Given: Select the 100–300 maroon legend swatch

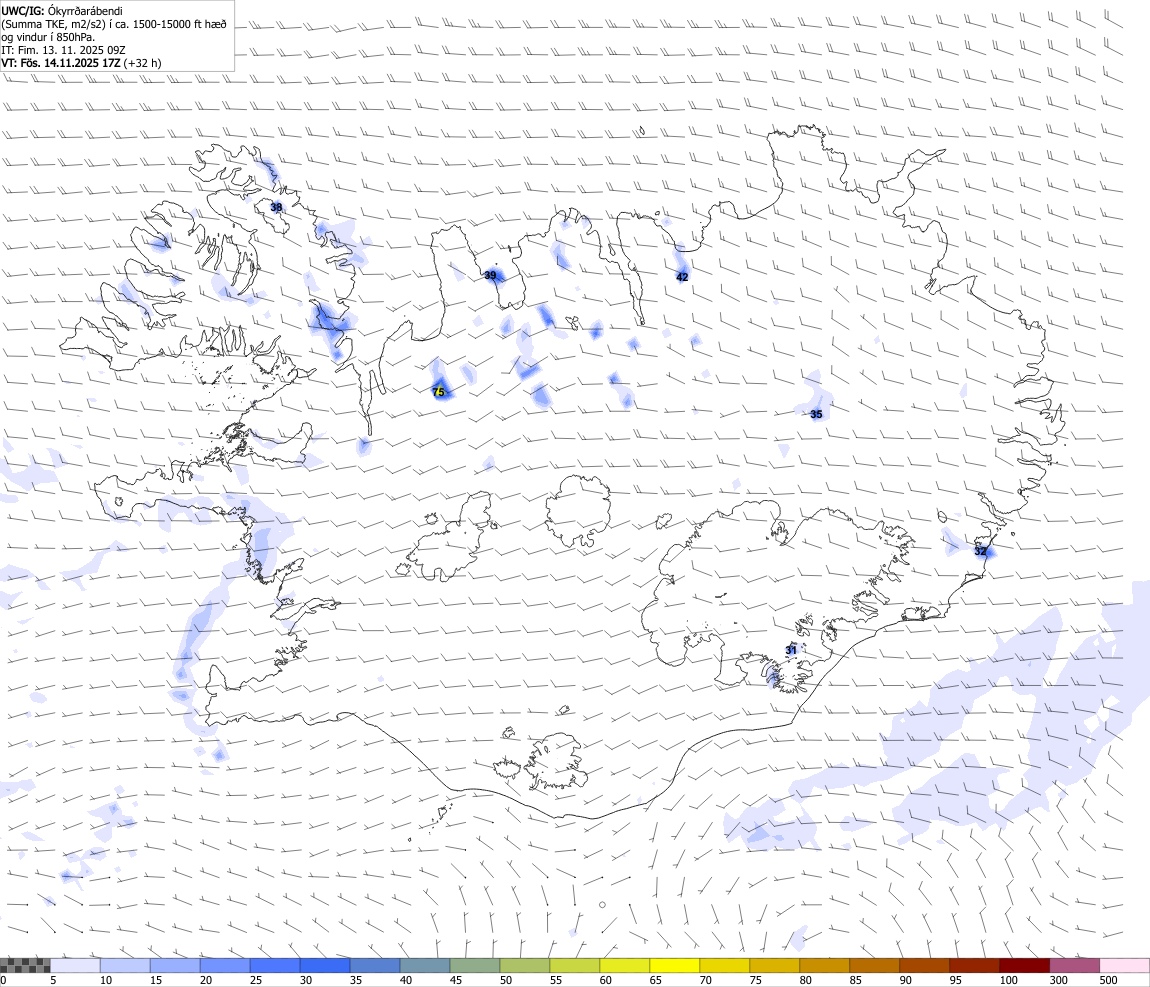Looking at the screenshot, I should pyautogui.click(x=1025, y=965).
